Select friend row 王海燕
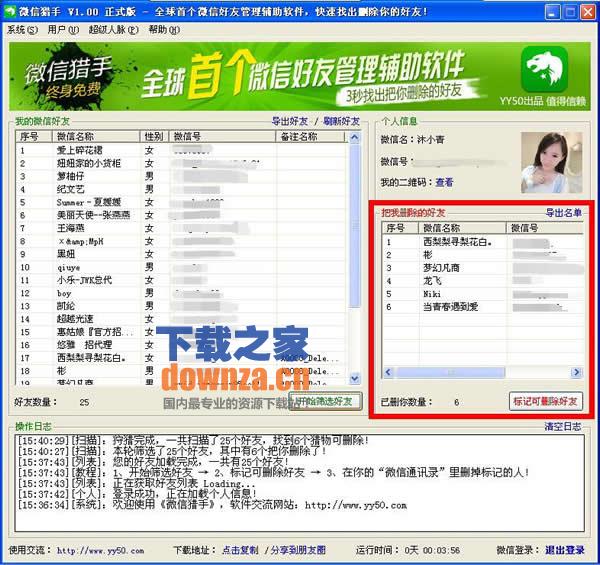This screenshot has width=600, height=565. [182, 228]
